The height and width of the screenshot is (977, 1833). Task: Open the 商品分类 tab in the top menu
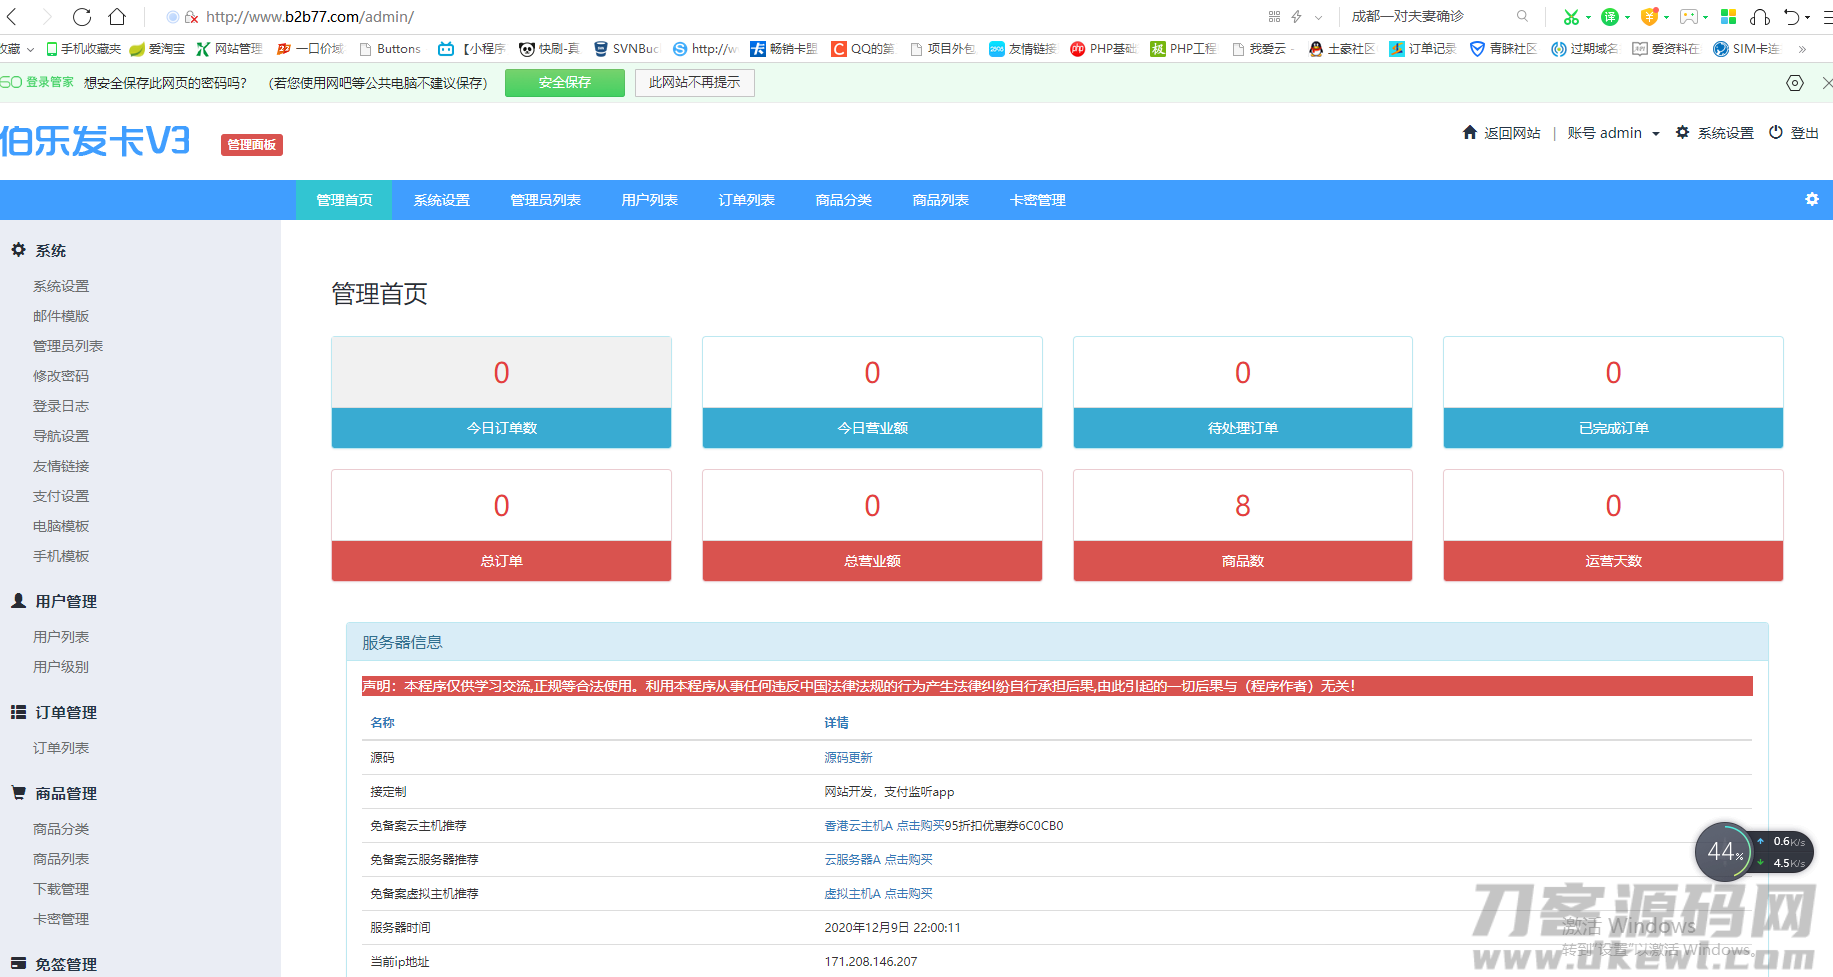[x=843, y=199]
